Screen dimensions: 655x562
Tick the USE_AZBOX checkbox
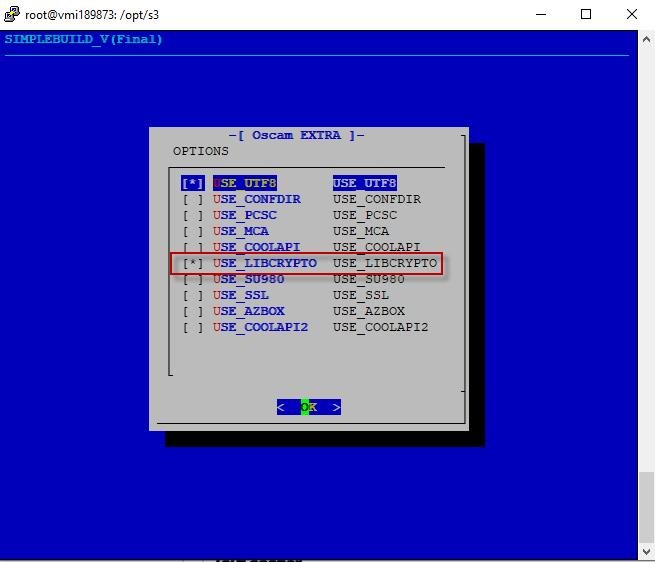click(x=193, y=311)
